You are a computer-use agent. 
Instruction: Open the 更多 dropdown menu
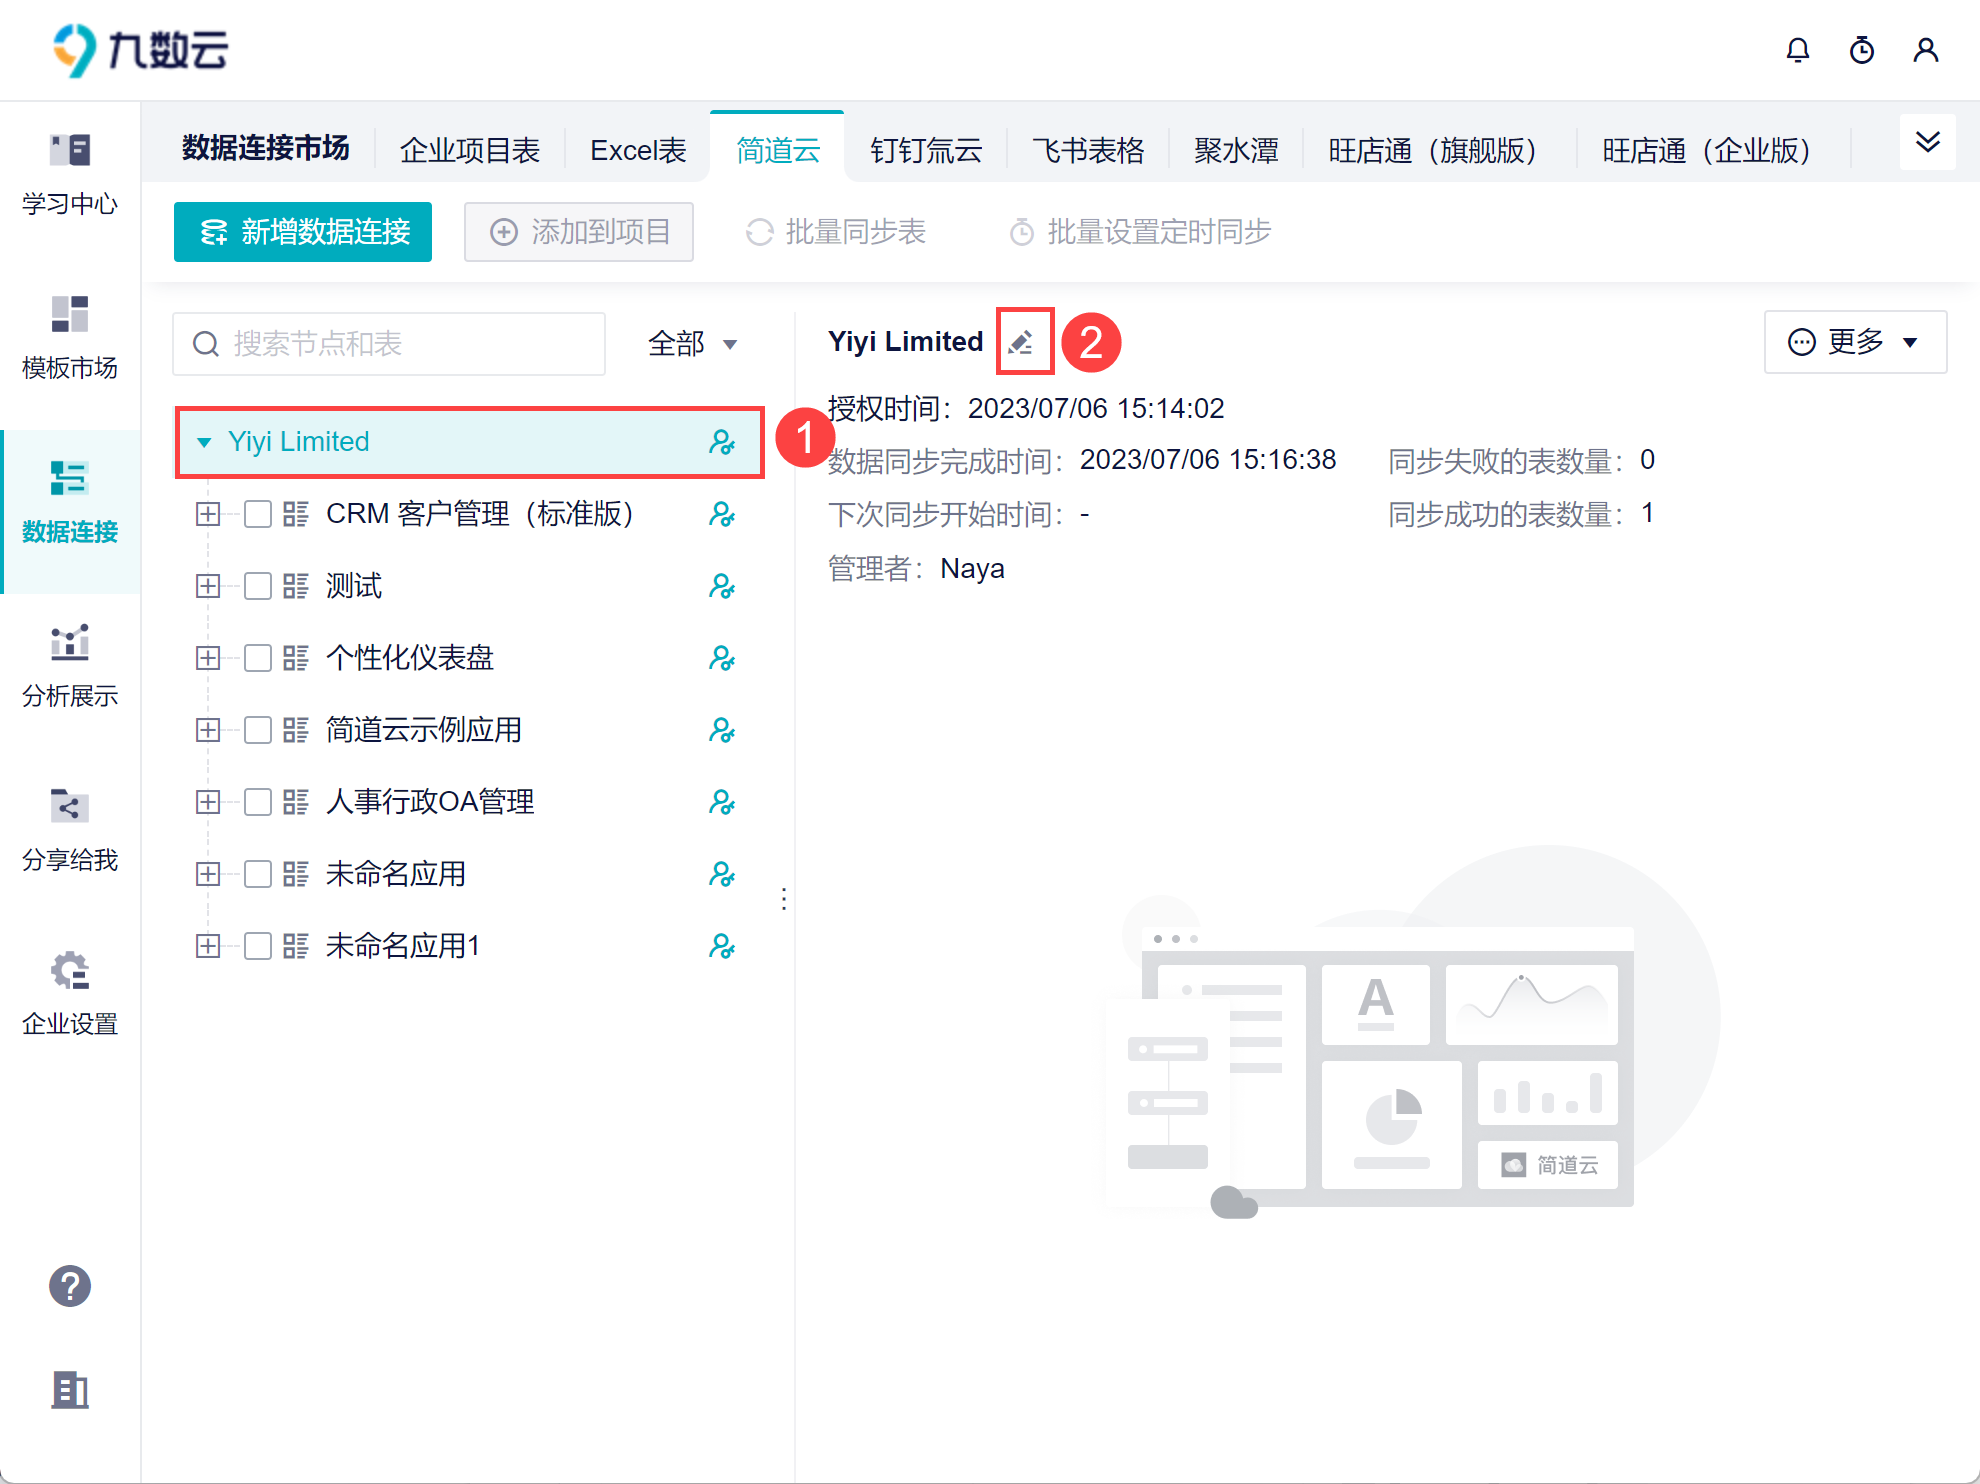click(1854, 342)
